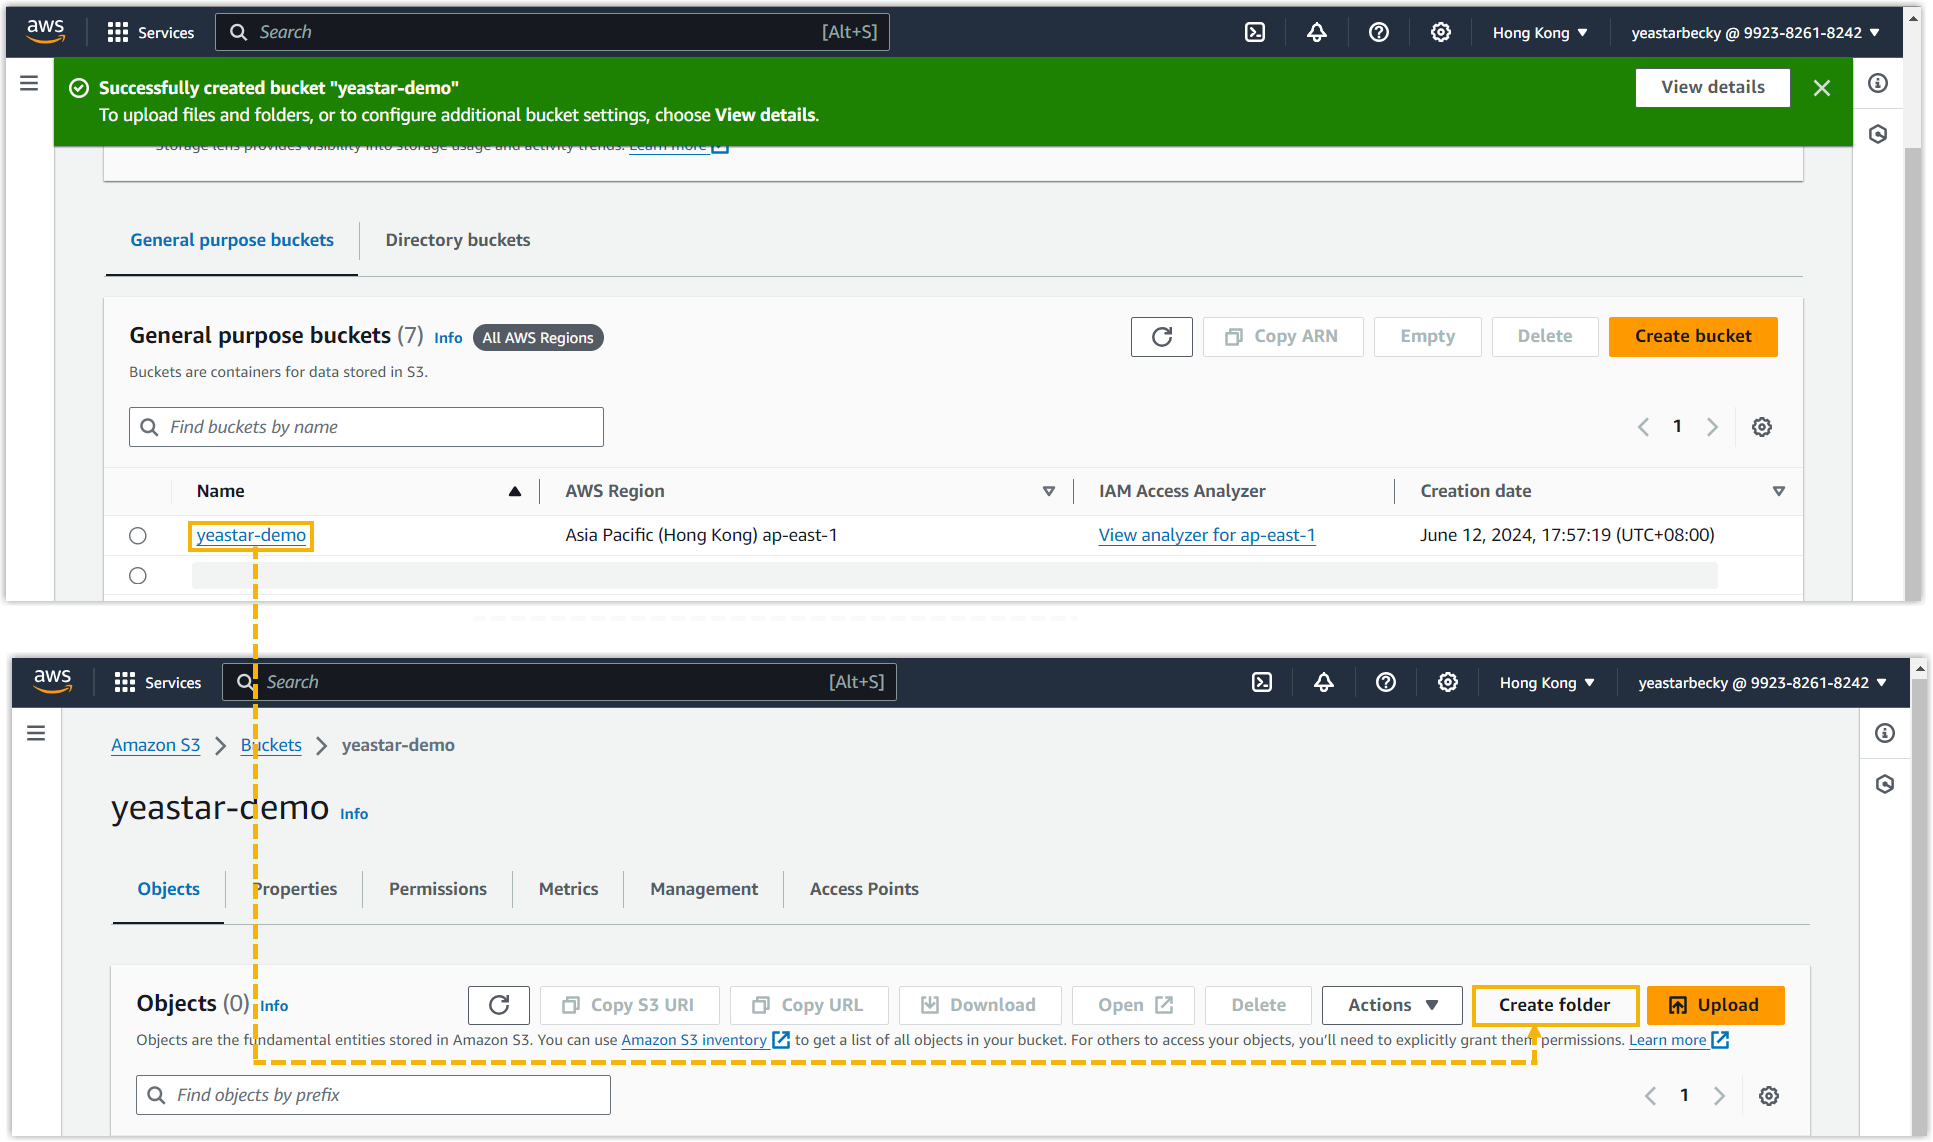The image size is (1933, 1142).
Task: Open the help question-mark icon in top bar
Action: pyautogui.click(x=1378, y=32)
